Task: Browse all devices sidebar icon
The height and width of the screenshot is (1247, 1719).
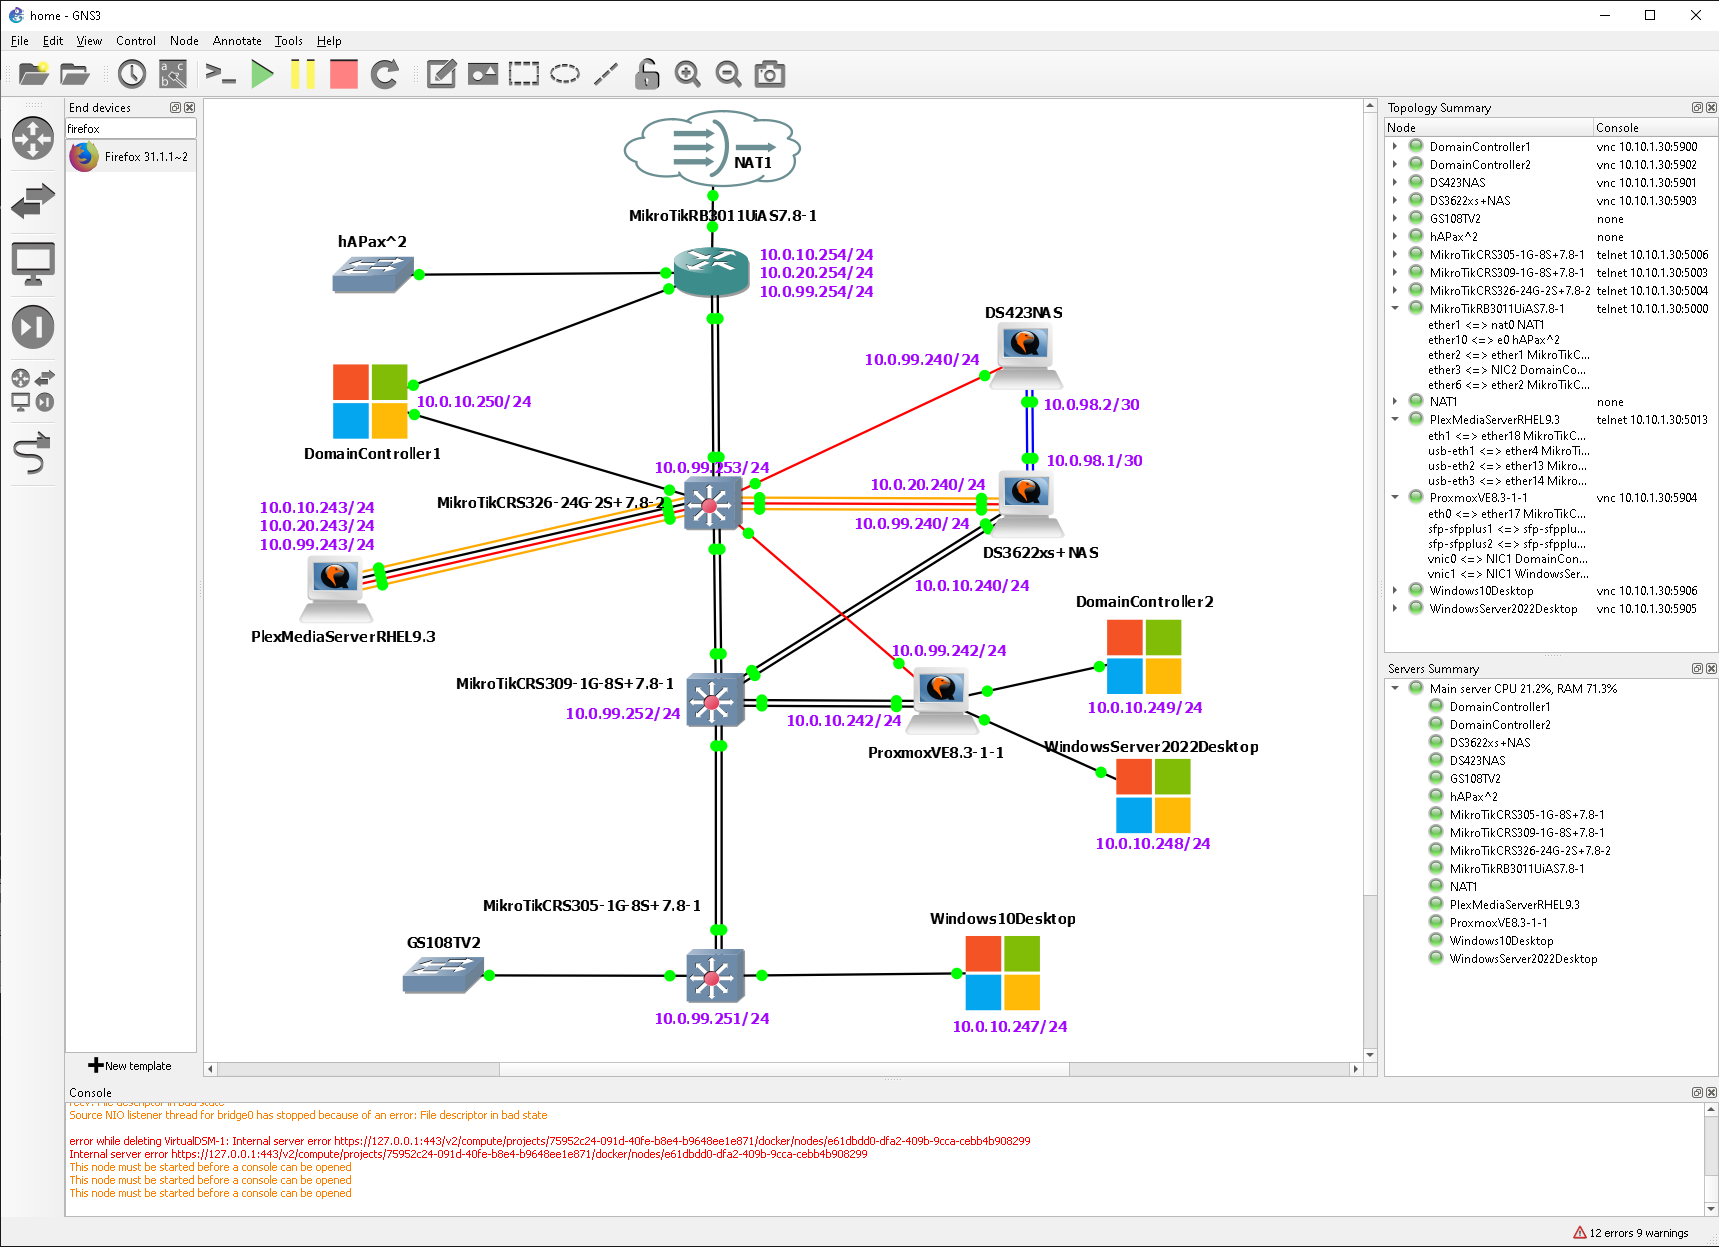Action: [x=33, y=390]
